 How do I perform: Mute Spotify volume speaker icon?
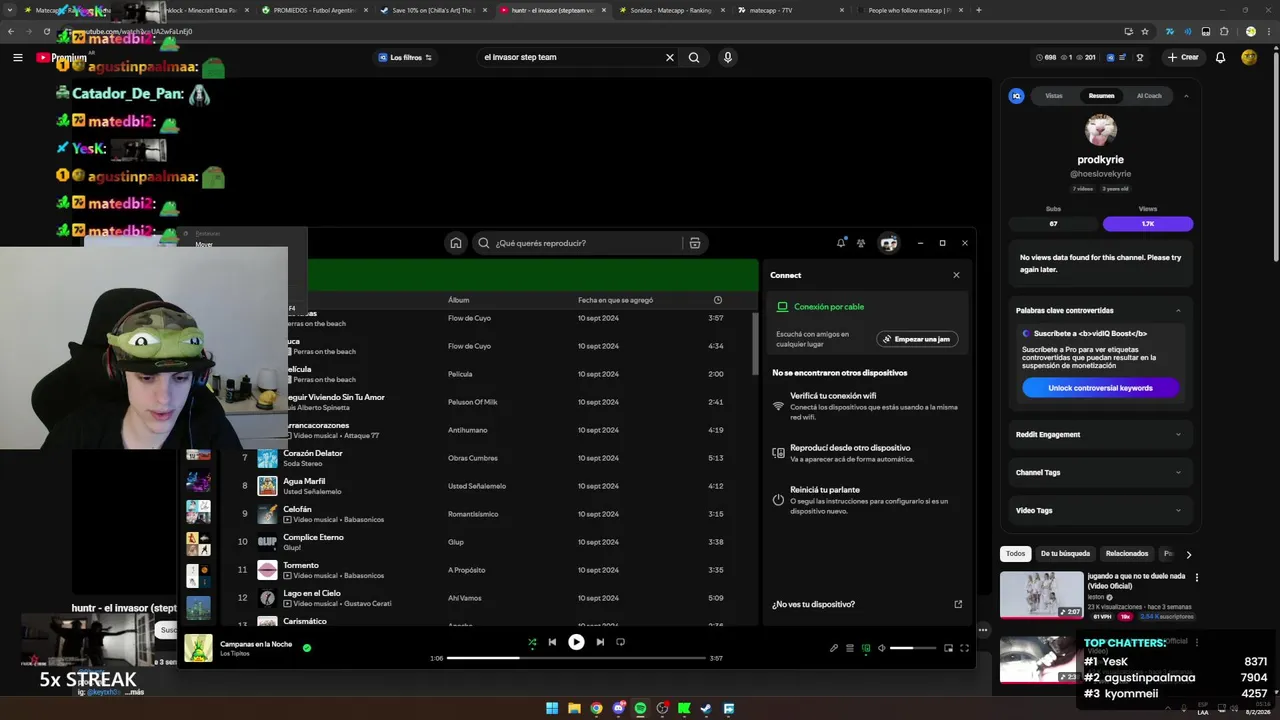(882, 648)
